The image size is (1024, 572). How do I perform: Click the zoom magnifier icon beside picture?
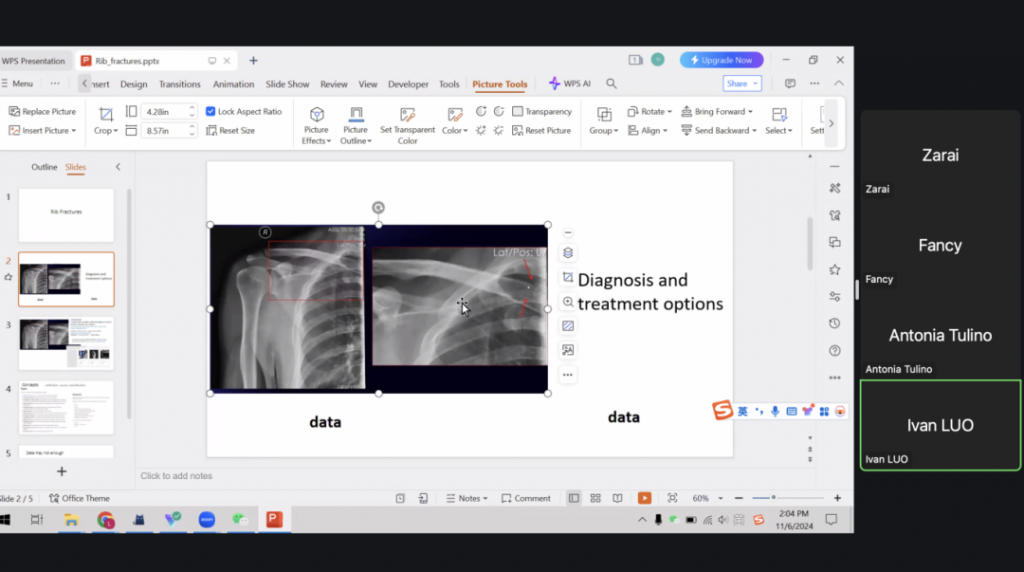coord(568,302)
